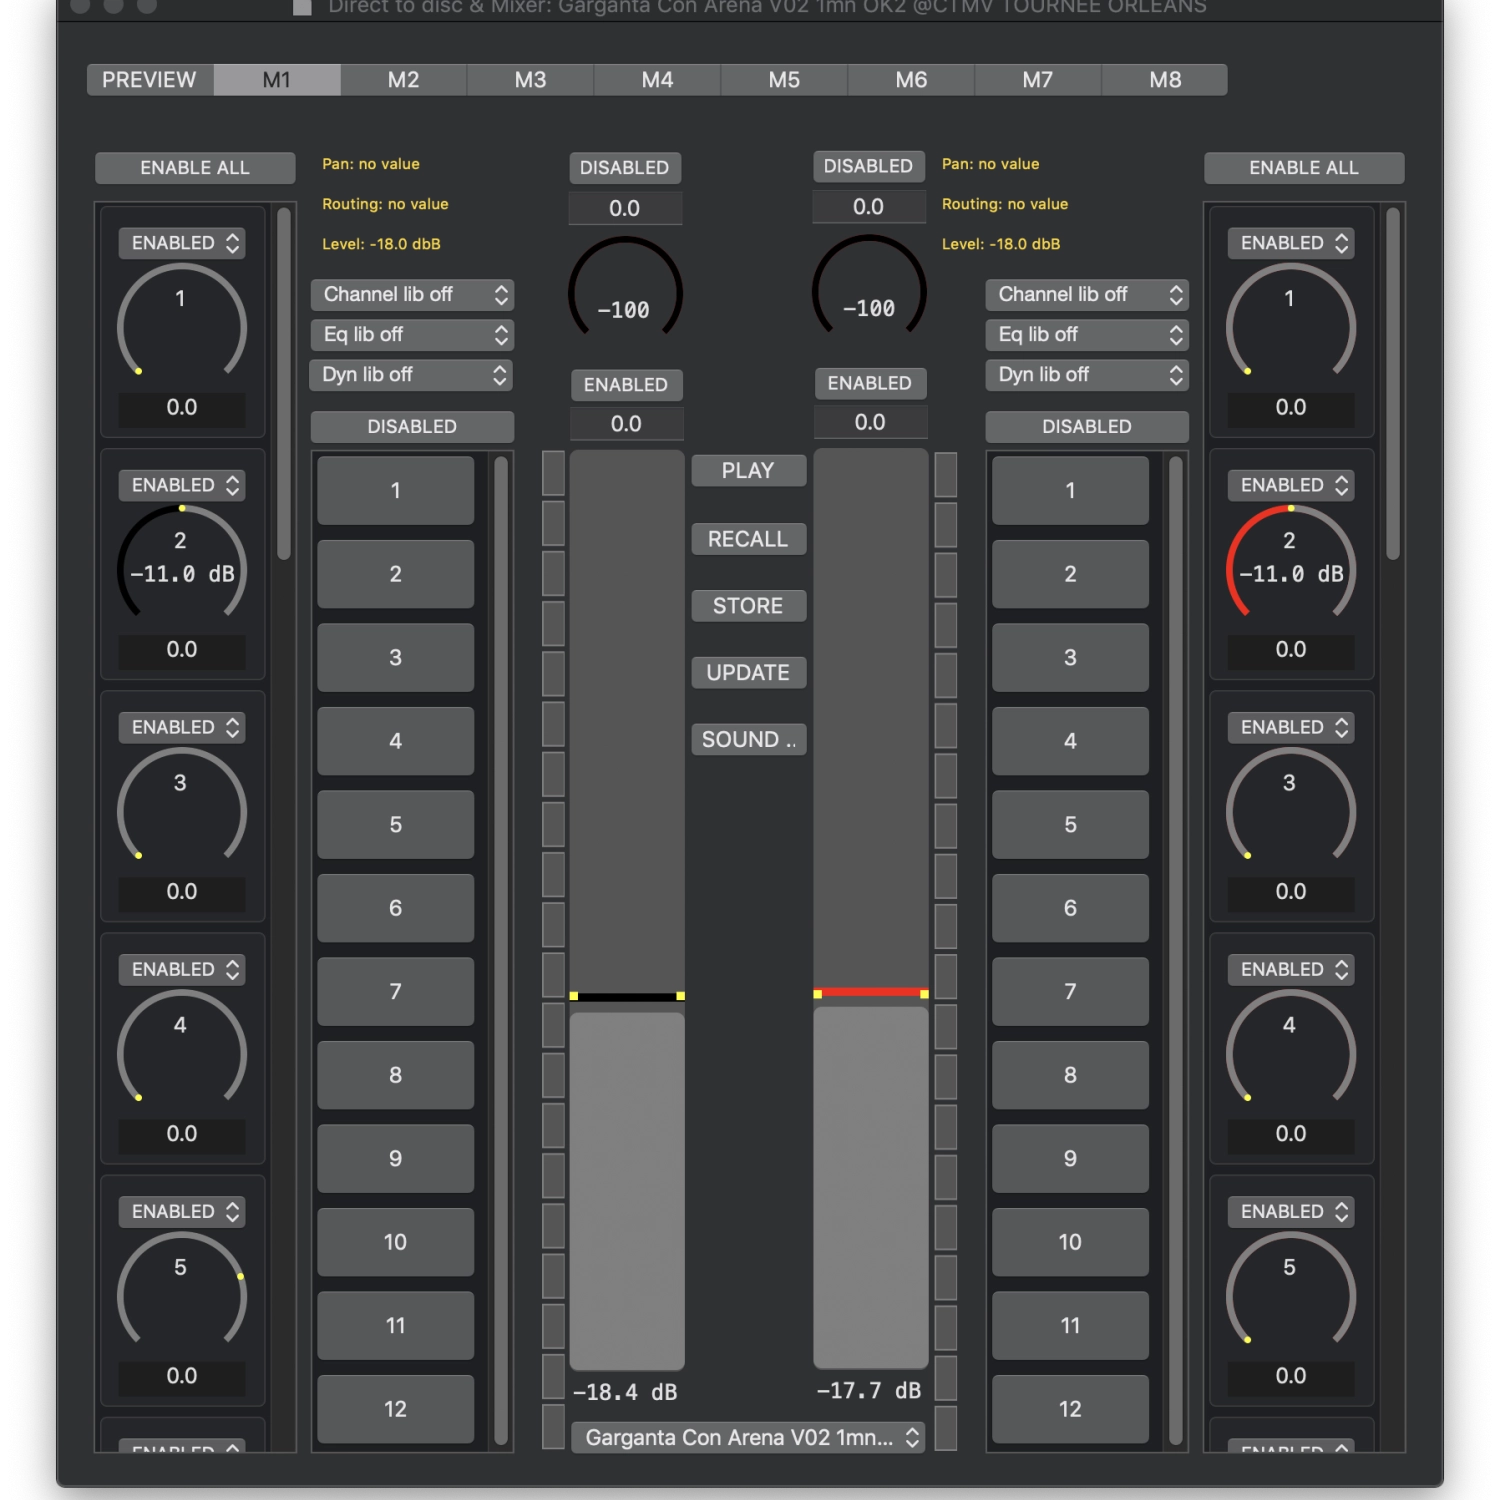
Task: Open the right Eq lib off dropdown
Action: click(x=1087, y=335)
